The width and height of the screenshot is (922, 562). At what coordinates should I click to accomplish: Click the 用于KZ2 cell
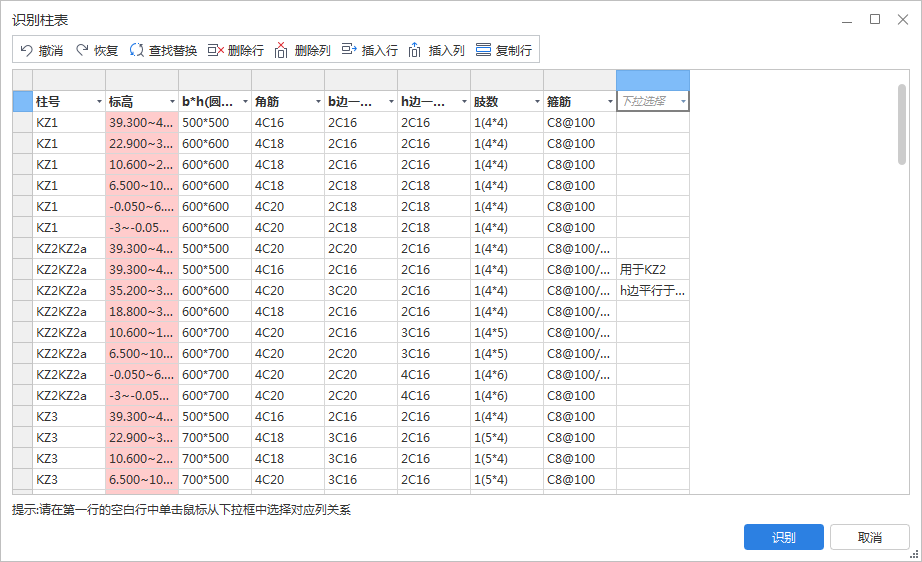point(653,270)
